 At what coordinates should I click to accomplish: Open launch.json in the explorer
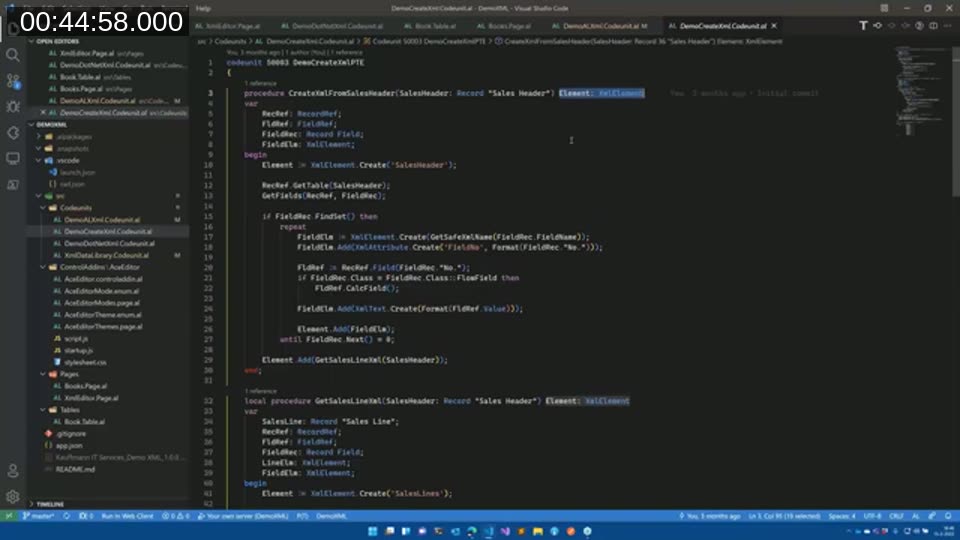coord(77,172)
